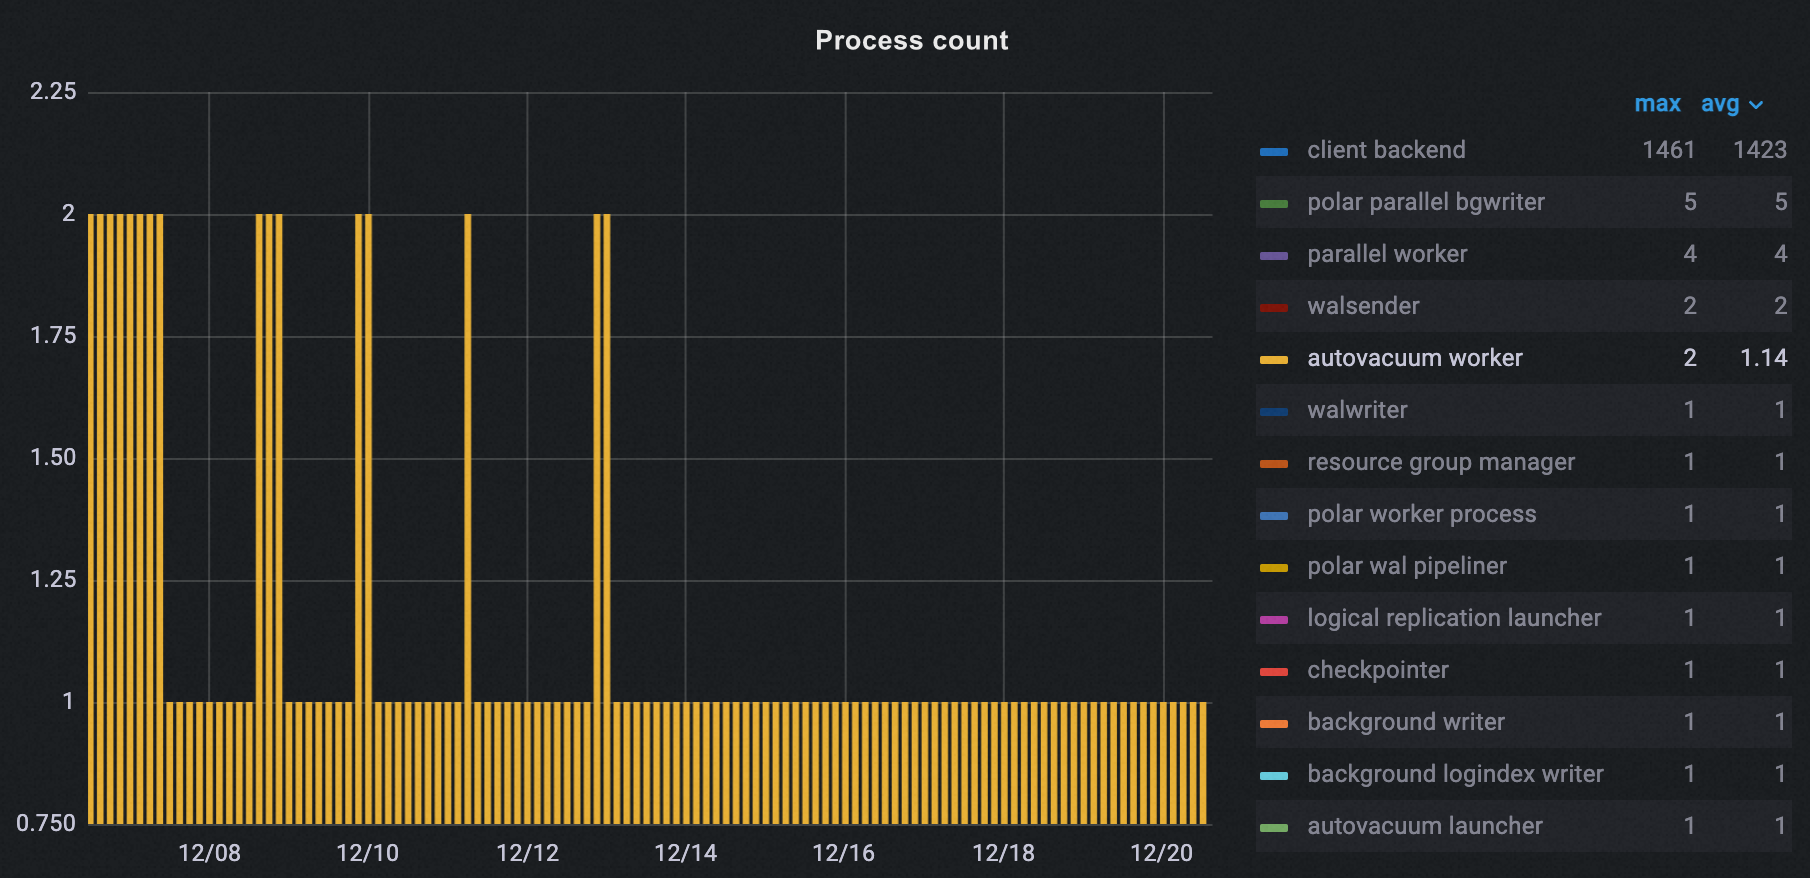This screenshot has height=878, width=1810.
Task: Click the 2.25 y-axis label
Action: click(53, 92)
